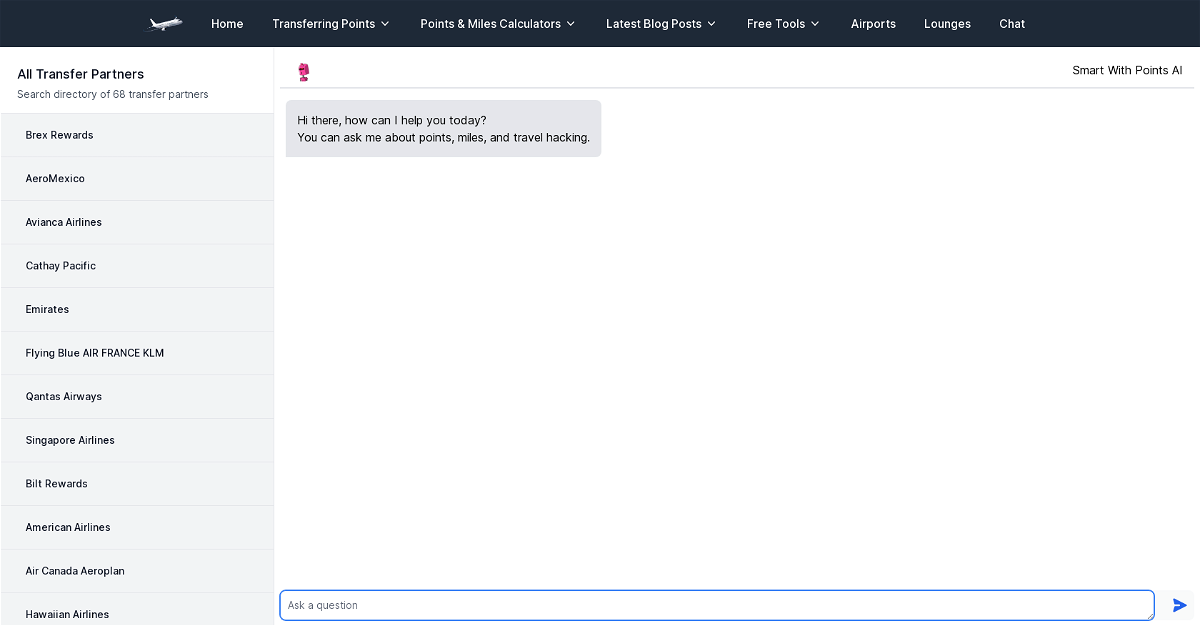Choose Cathay Pacific in the sidebar
Image resolution: width=1200 pixels, height=626 pixels.
(137, 266)
